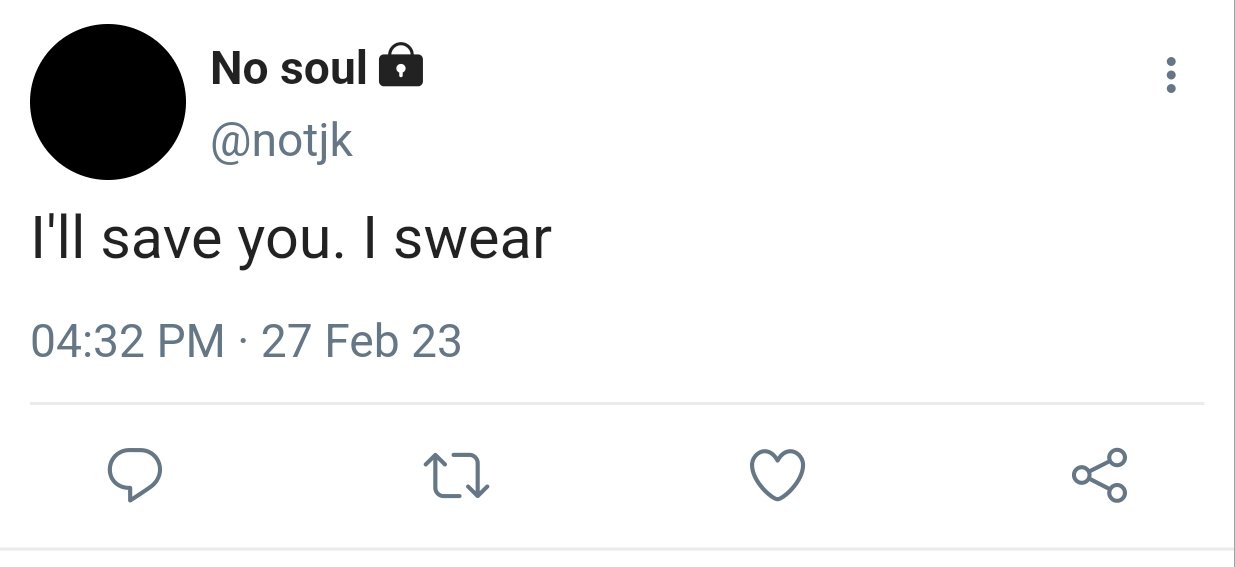The image size is (1235, 567).
Task: Click the 27 Feb 23 date
Action: coord(361,342)
